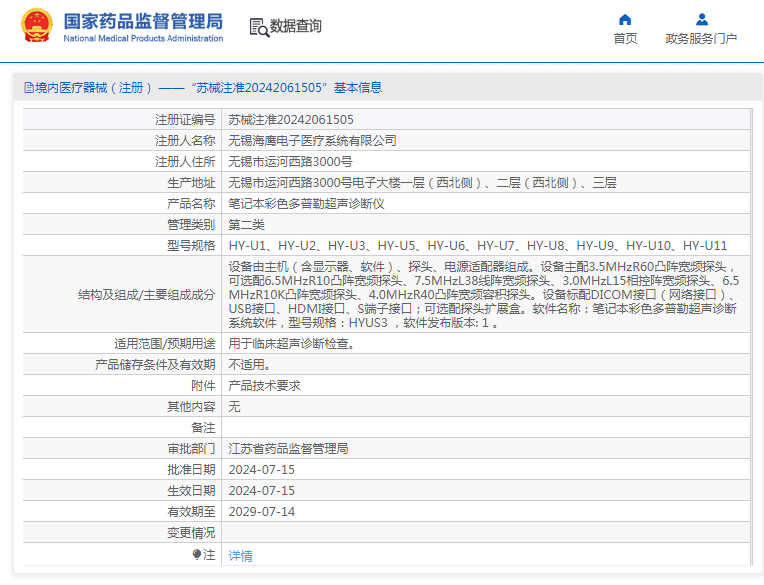This screenshot has height=585, width=764.
Task: Click 有效期至 label
Action: [x=191, y=511]
